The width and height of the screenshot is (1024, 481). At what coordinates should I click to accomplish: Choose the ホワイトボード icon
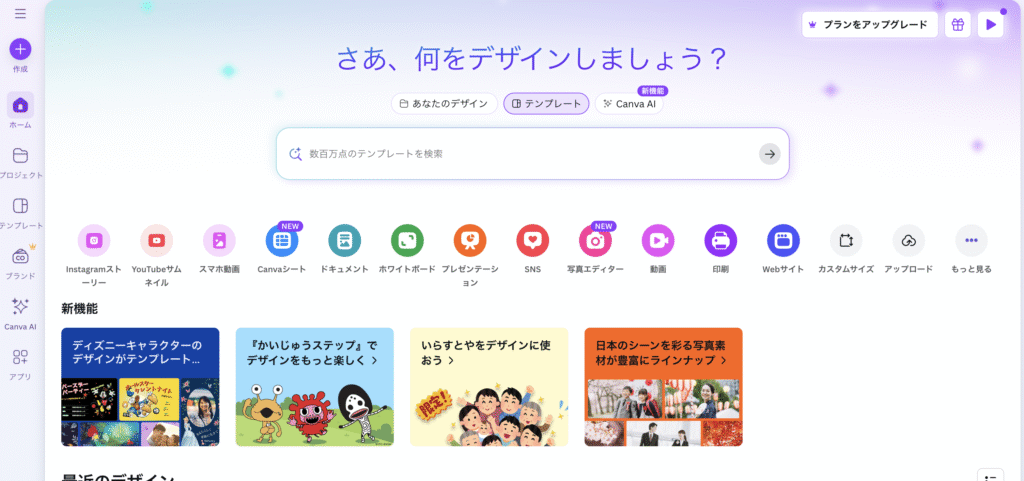(x=408, y=241)
